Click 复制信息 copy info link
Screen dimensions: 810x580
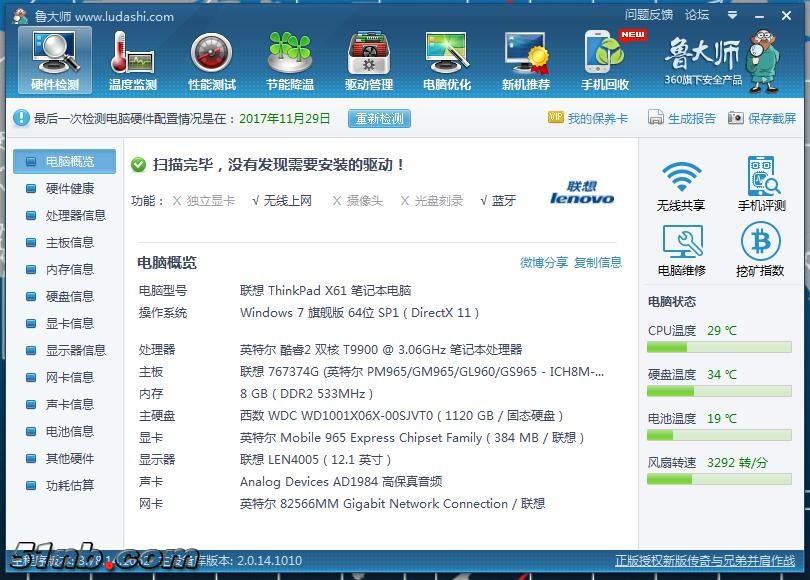598,262
